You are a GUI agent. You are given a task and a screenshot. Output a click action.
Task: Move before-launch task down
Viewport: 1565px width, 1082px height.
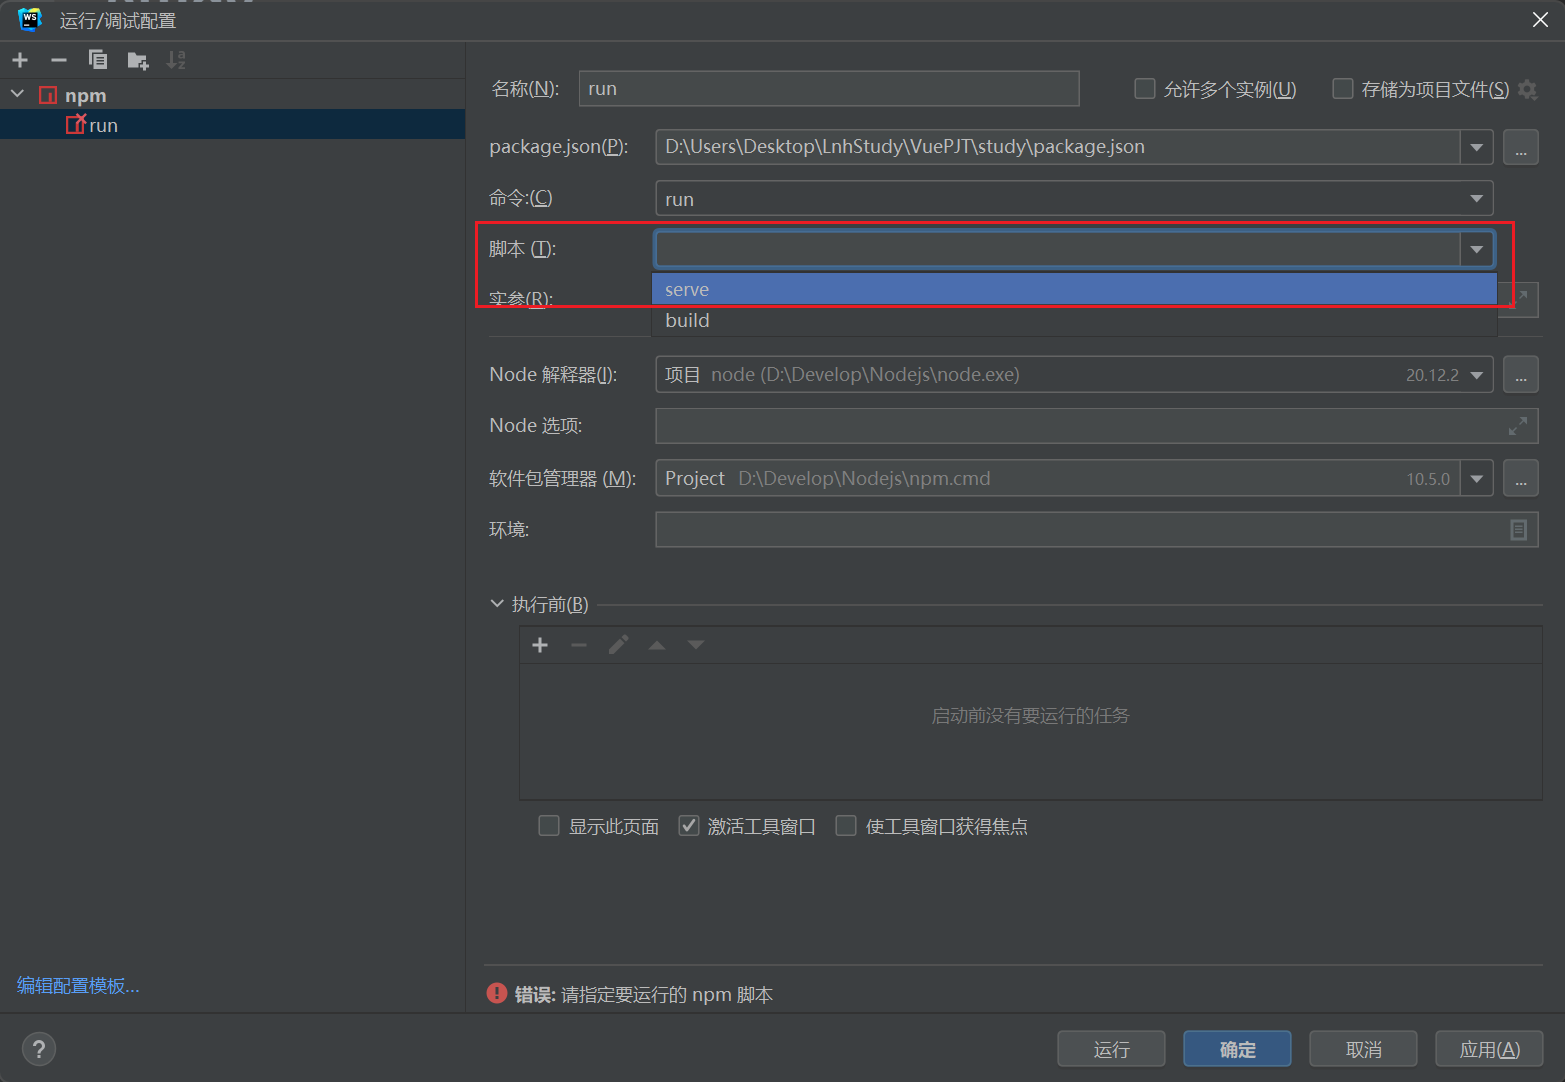(696, 645)
